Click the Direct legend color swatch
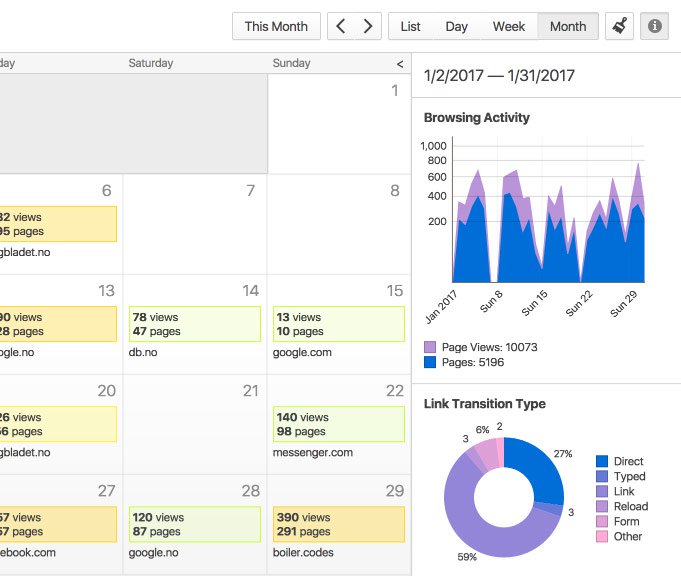Viewport: 681px width, 576px height. pyautogui.click(x=602, y=461)
